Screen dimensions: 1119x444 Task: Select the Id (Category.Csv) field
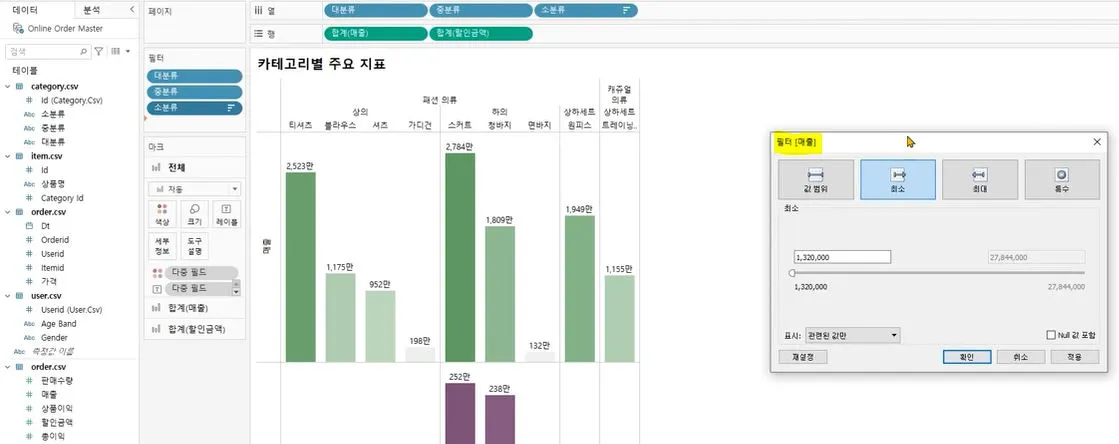[71, 100]
